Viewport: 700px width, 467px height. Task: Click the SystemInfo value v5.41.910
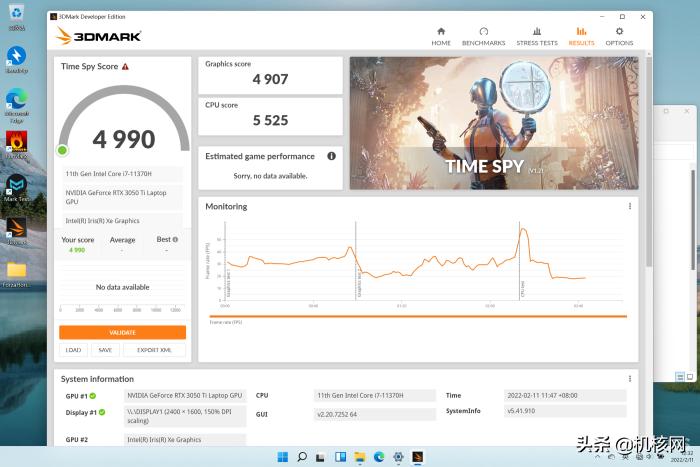[x=565, y=411]
